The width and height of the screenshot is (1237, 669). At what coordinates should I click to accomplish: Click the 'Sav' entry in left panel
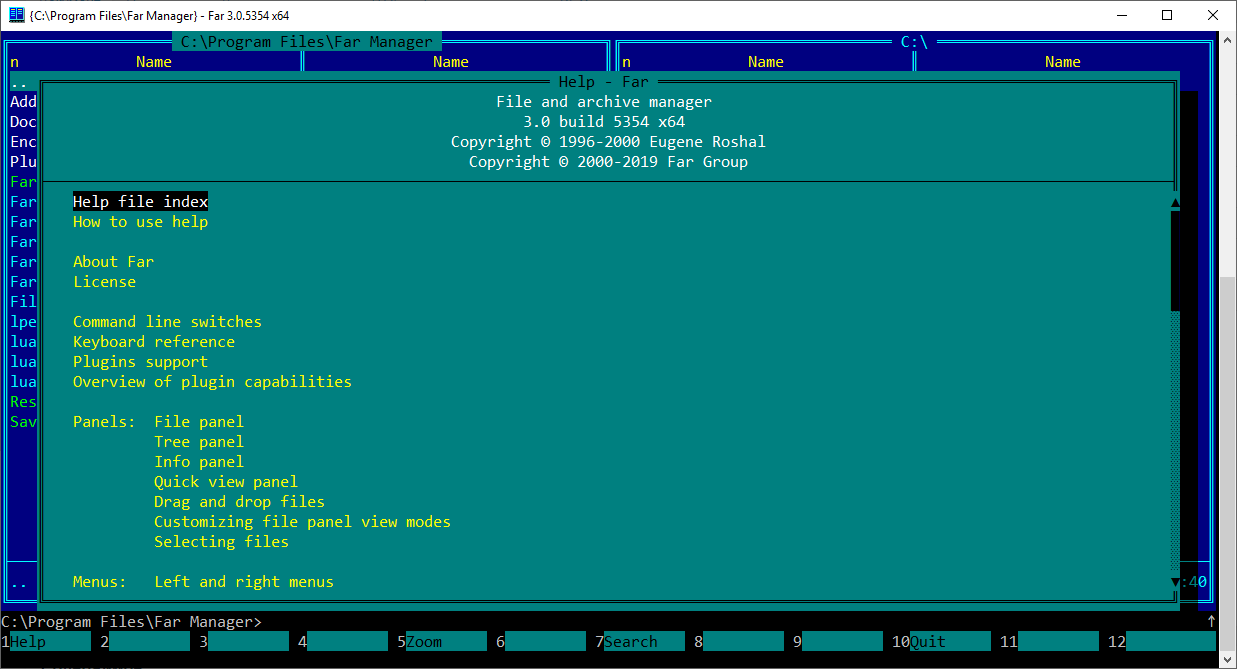23,422
